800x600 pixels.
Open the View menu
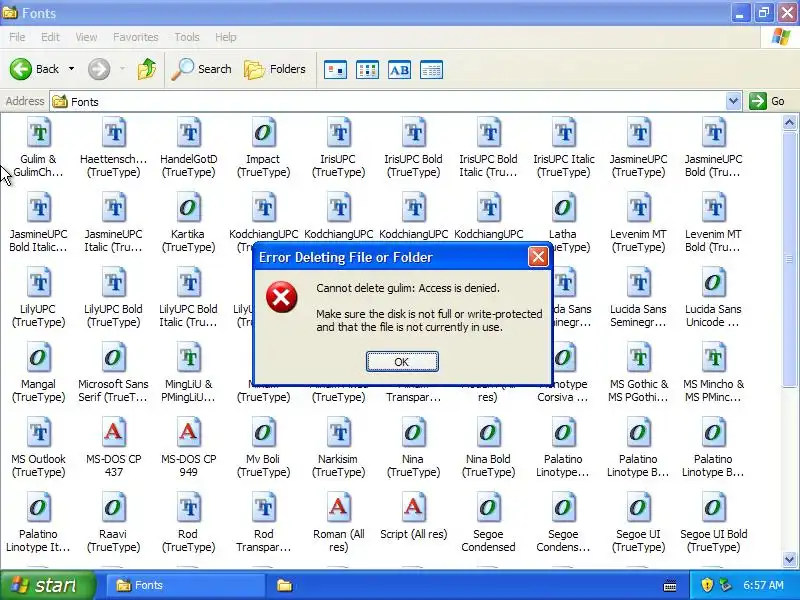[86, 37]
